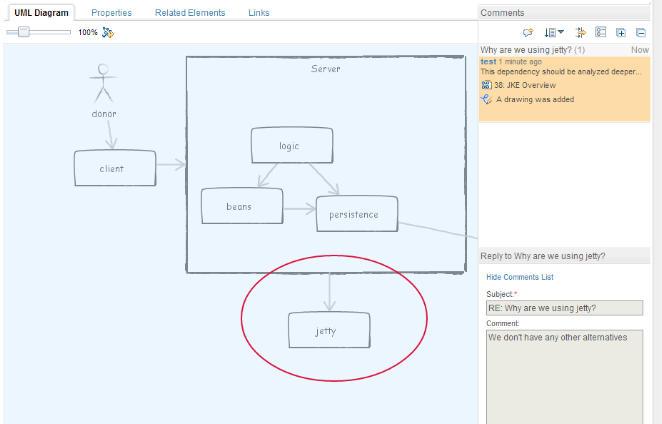Click the create new comment icon
The height and width of the screenshot is (424, 662).
[527, 33]
